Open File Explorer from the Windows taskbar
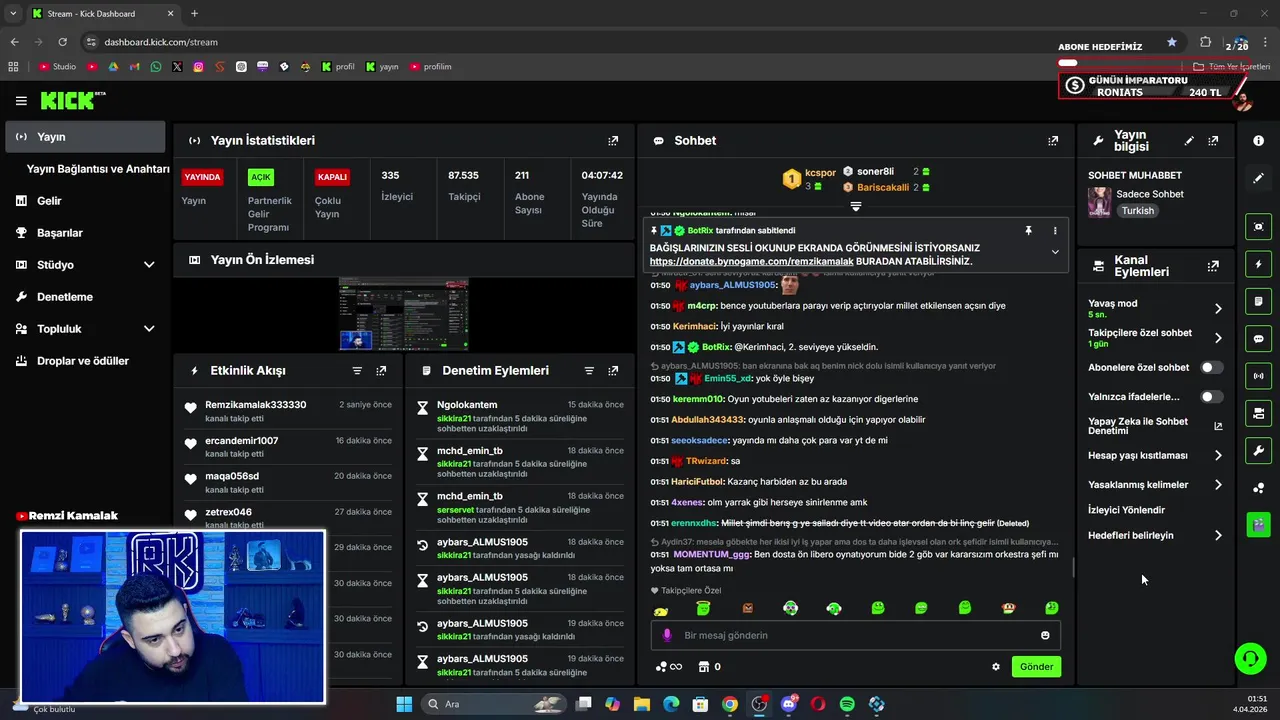The image size is (1280, 720). click(x=642, y=704)
